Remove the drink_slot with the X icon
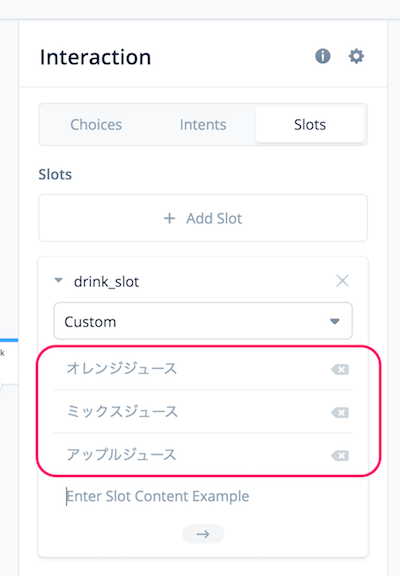 (342, 281)
